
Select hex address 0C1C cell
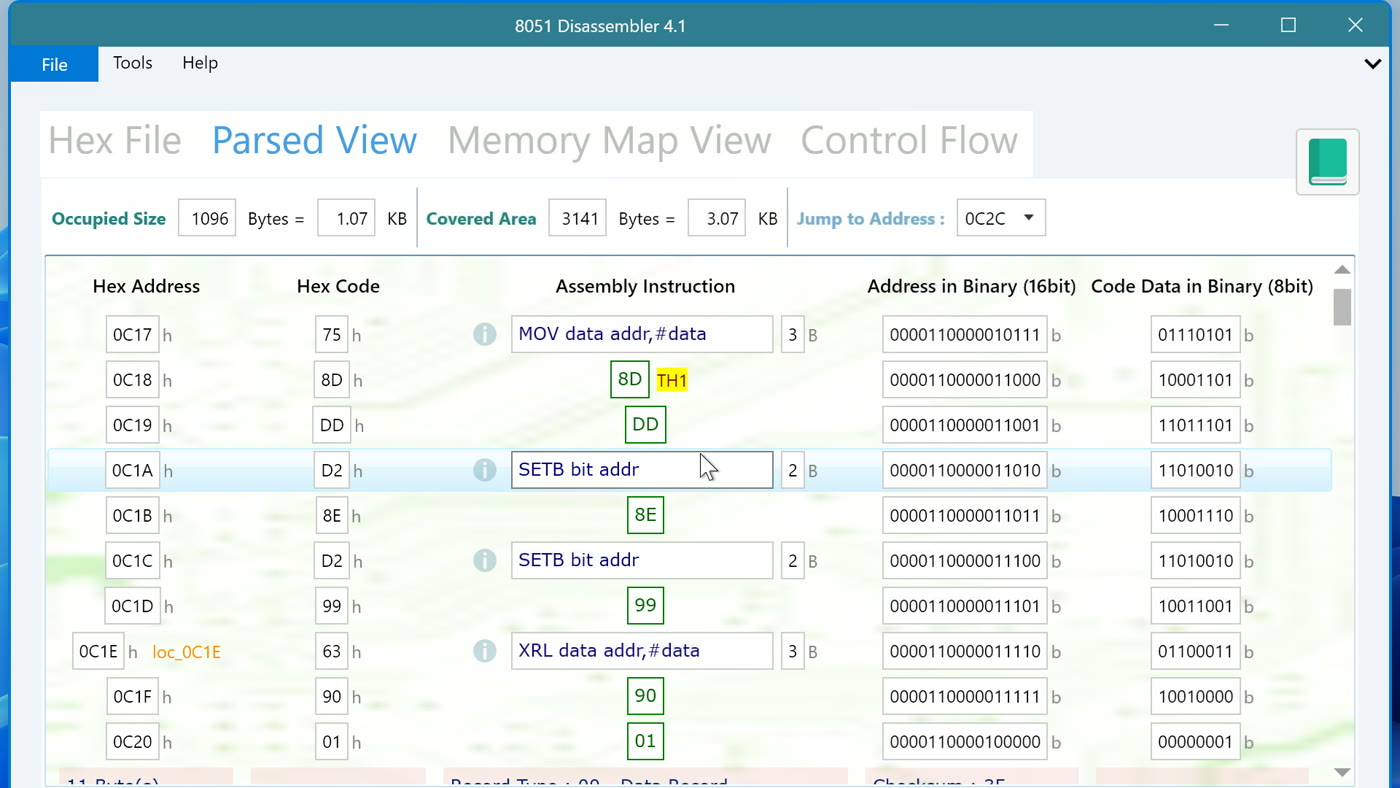[x=132, y=561]
